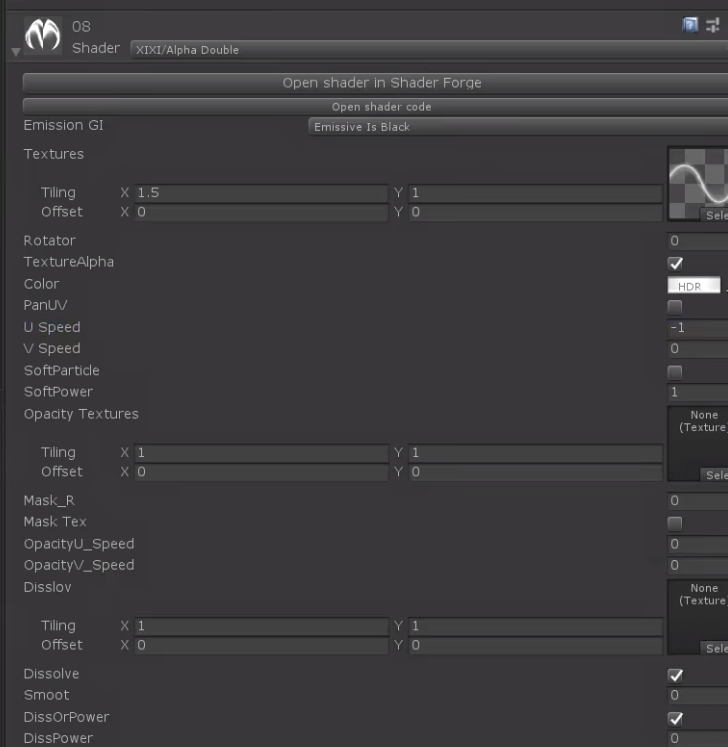Open the Emissive Is Black dropdown
The image size is (728, 747).
518,127
